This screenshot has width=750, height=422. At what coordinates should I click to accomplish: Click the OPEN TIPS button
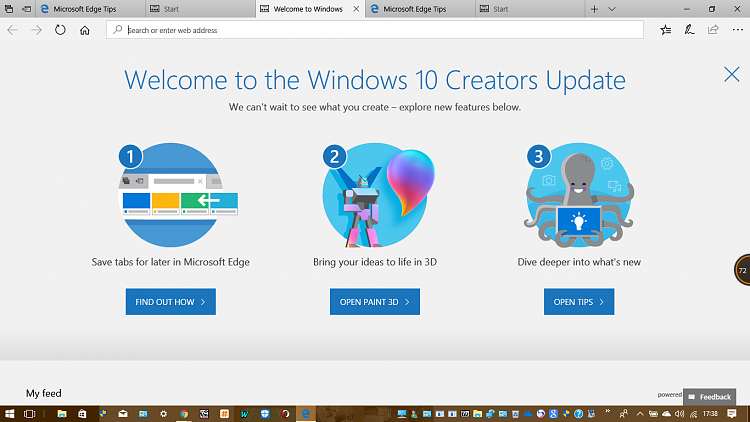click(x=579, y=301)
